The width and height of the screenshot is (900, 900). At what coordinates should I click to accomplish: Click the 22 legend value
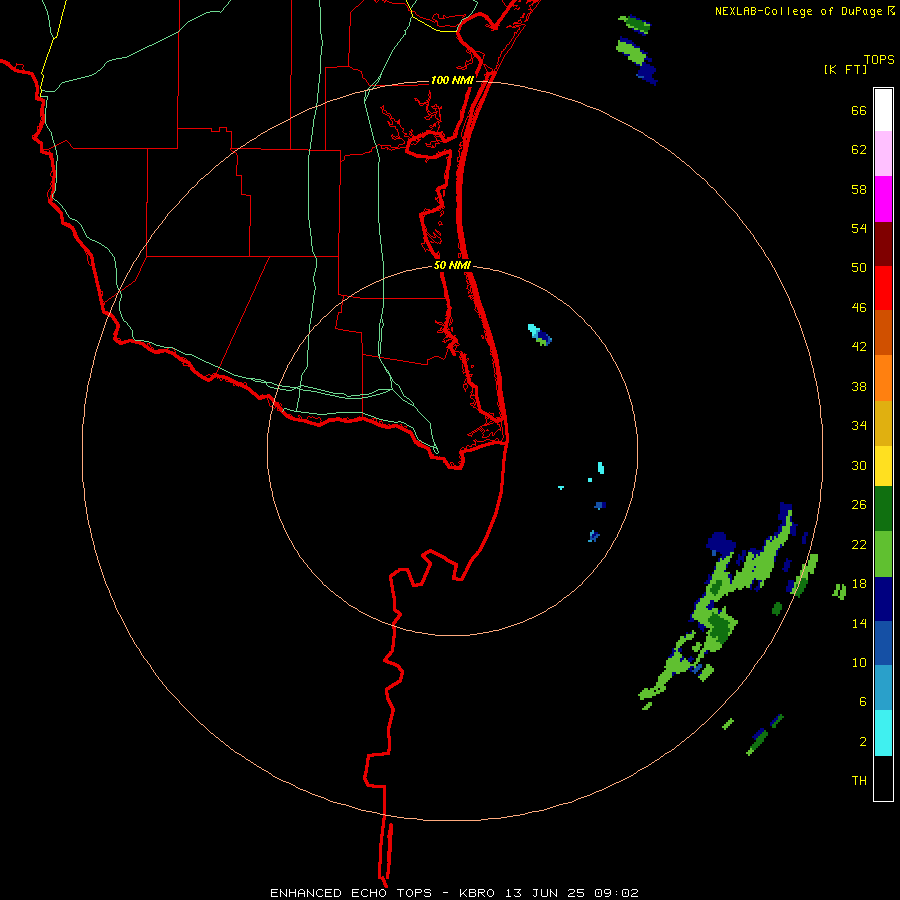(x=859, y=544)
